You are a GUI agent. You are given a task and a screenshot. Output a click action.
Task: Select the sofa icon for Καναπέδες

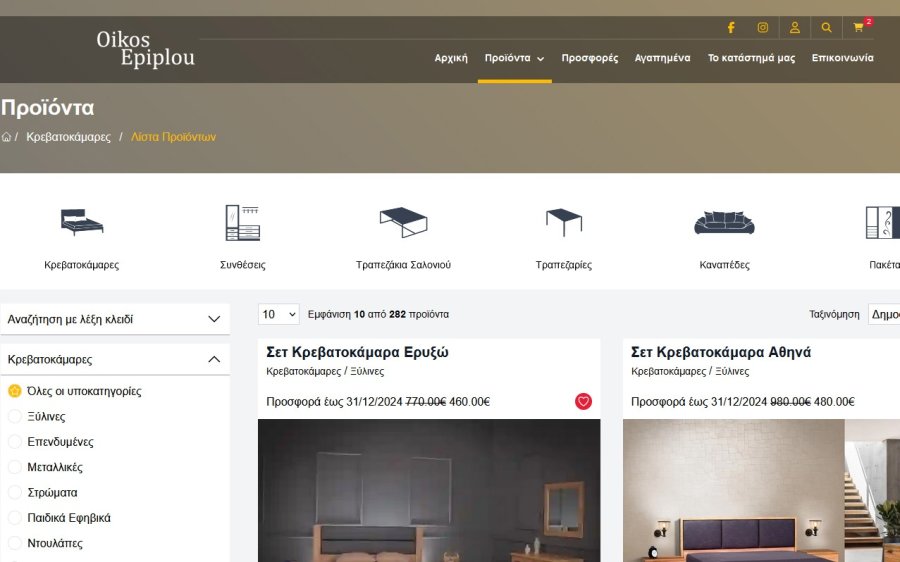tap(724, 223)
